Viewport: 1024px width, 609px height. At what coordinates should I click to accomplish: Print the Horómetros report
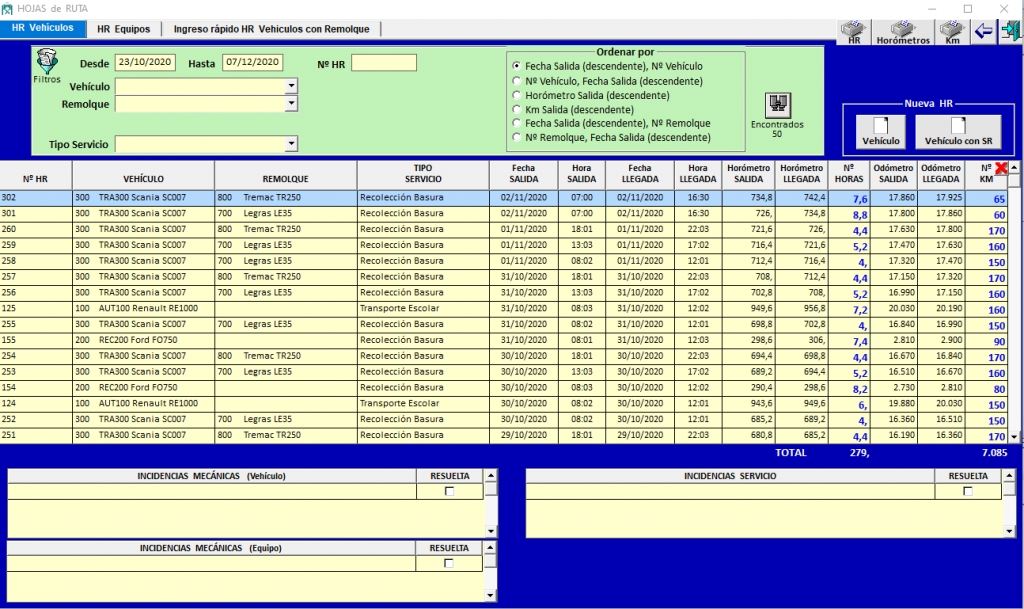click(903, 32)
